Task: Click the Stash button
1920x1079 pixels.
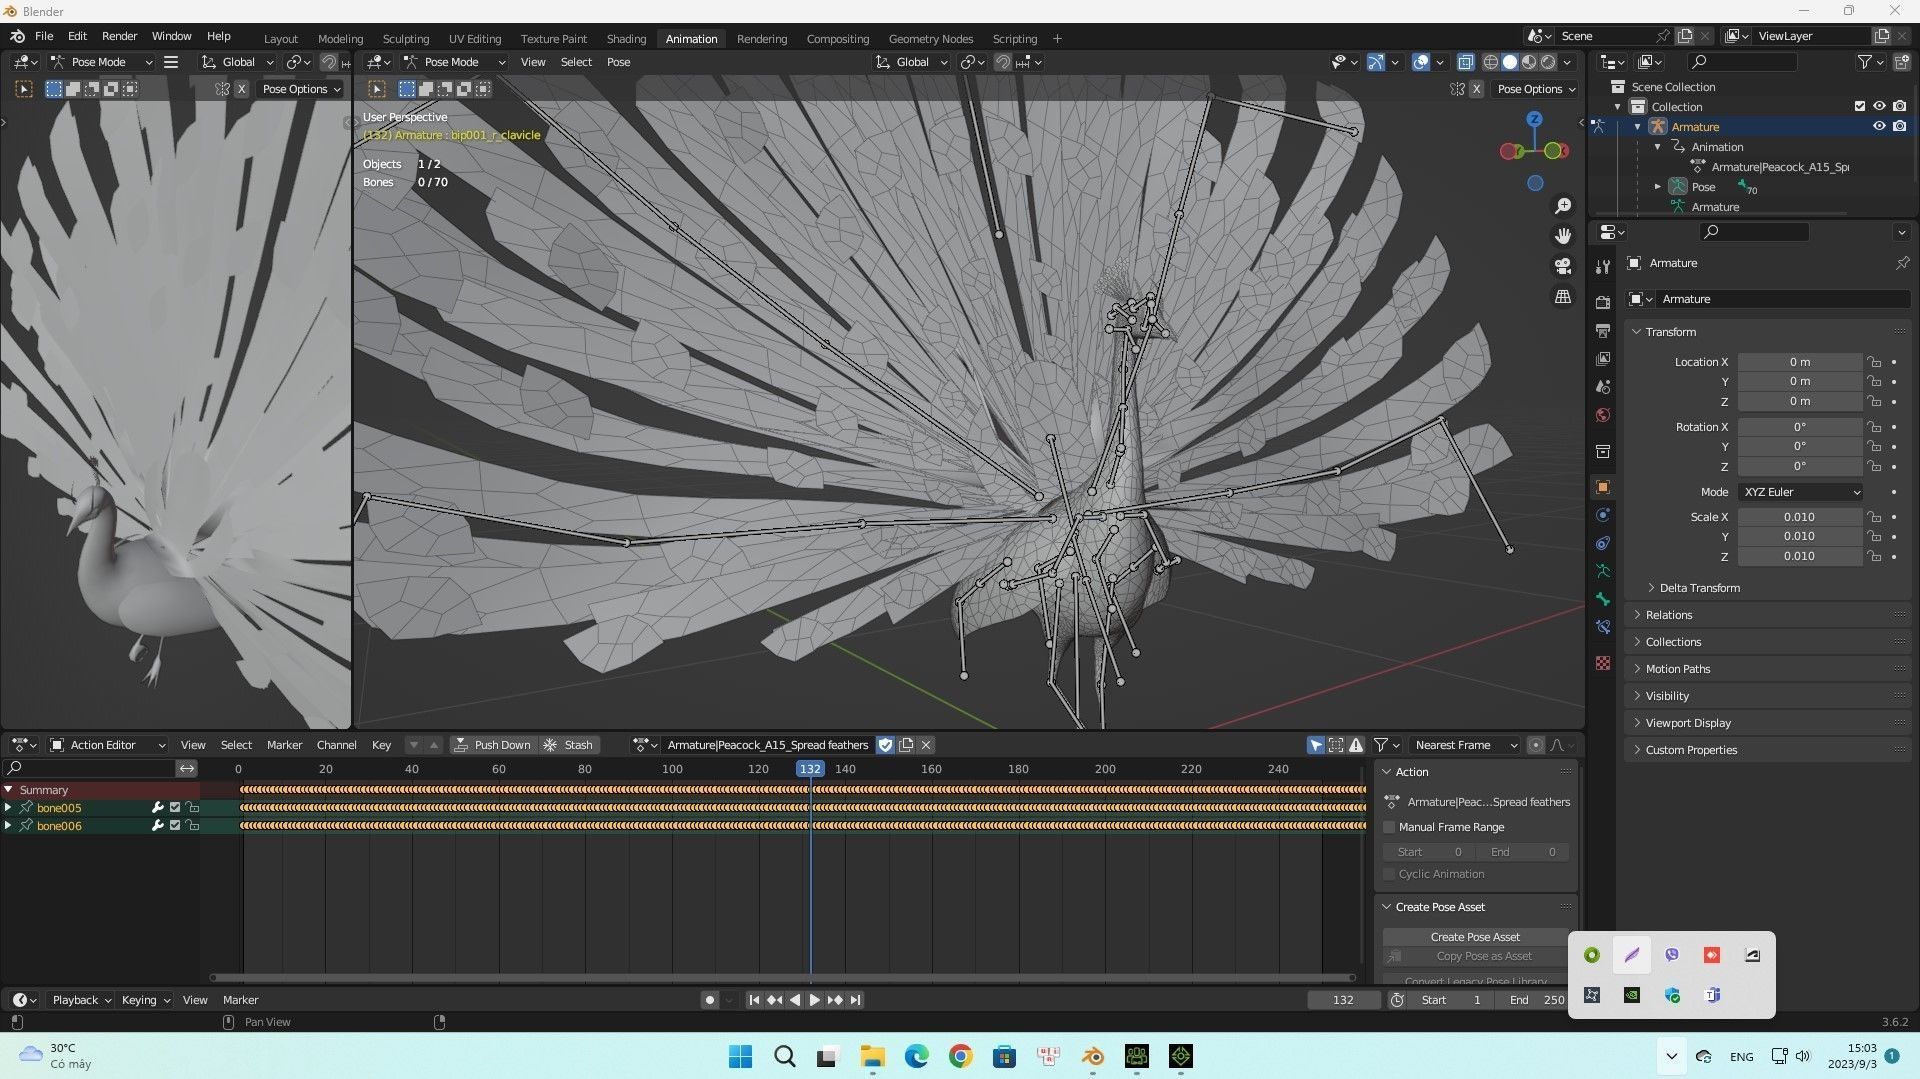Action: point(568,745)
